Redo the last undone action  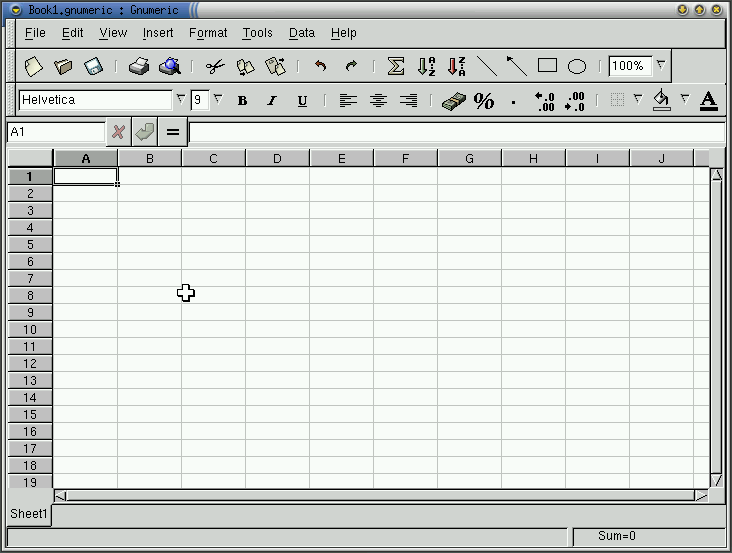pyautogui.click(x=351, y=66)
